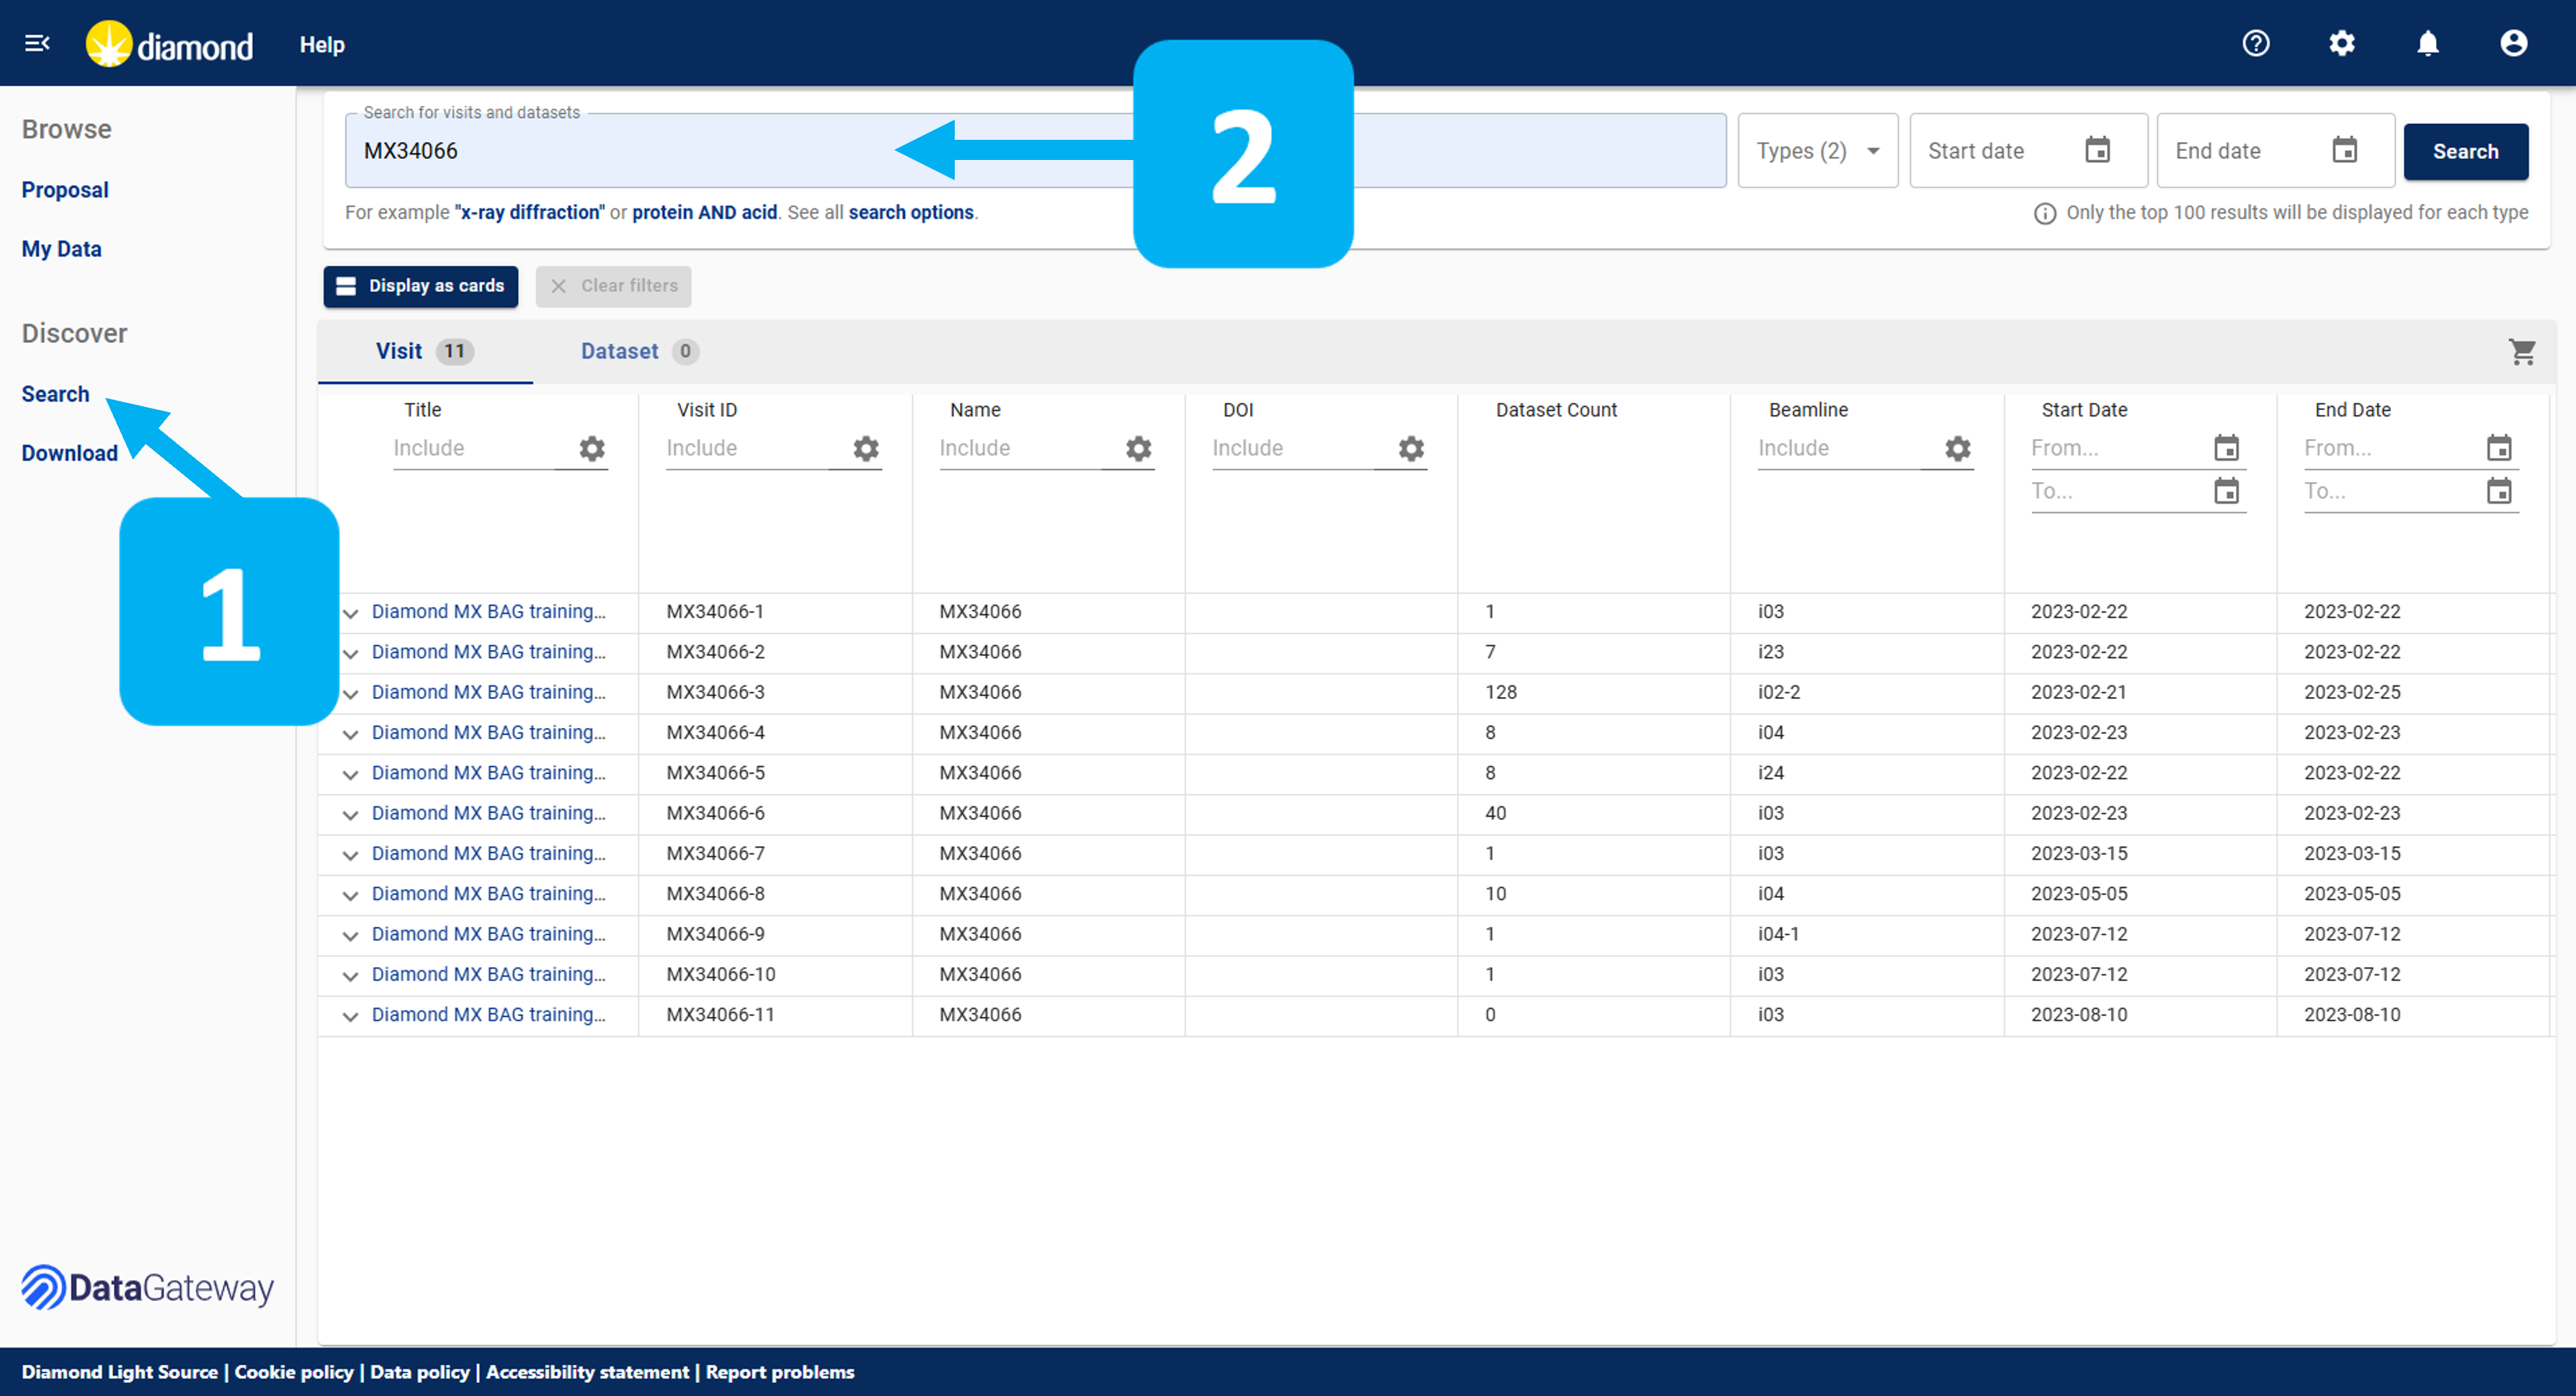Open calendar for End Date From filter
Screen dimensions: 2576x1396
pyautogui.click(x=2499, y=448)
